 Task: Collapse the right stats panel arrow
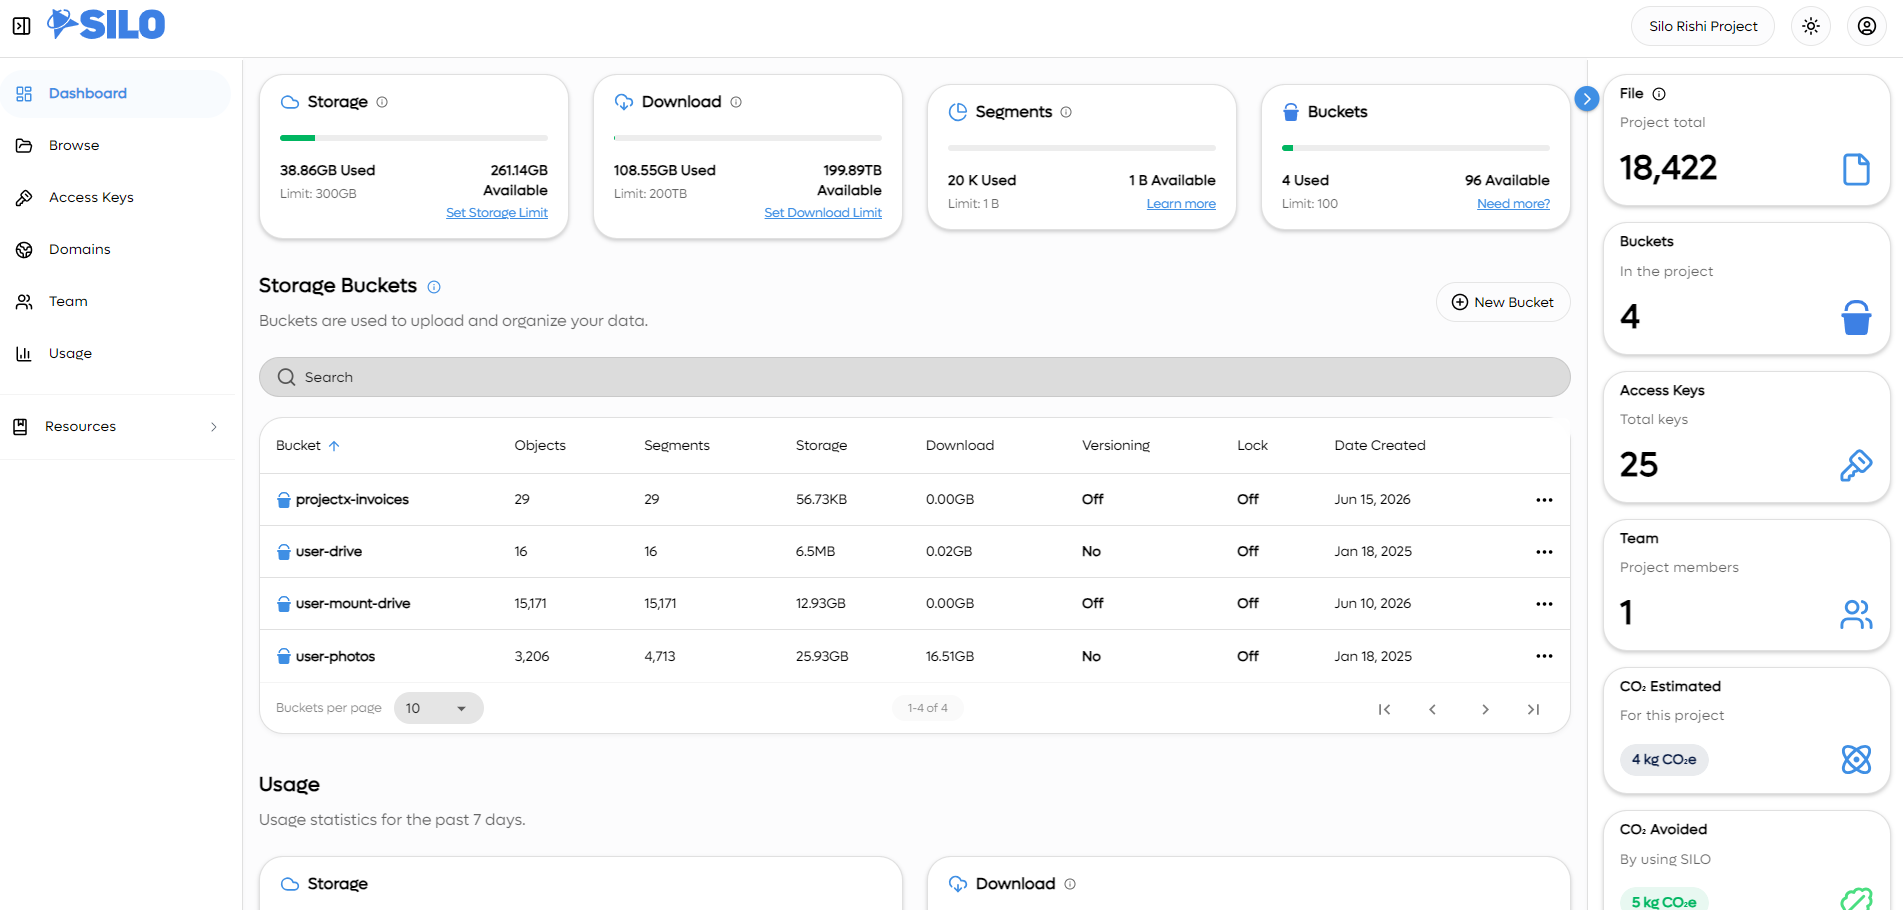click(1586, 99)
